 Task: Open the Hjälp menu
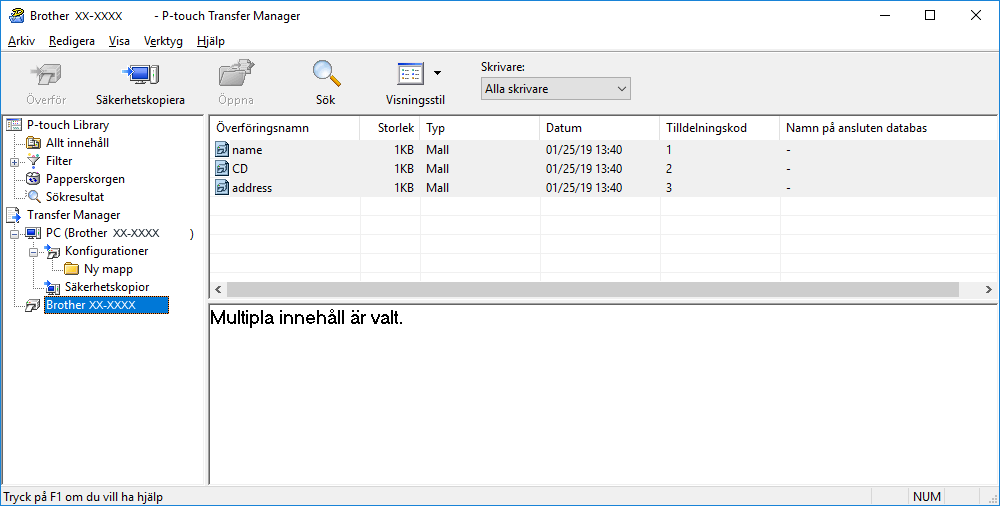coord(210,41)
